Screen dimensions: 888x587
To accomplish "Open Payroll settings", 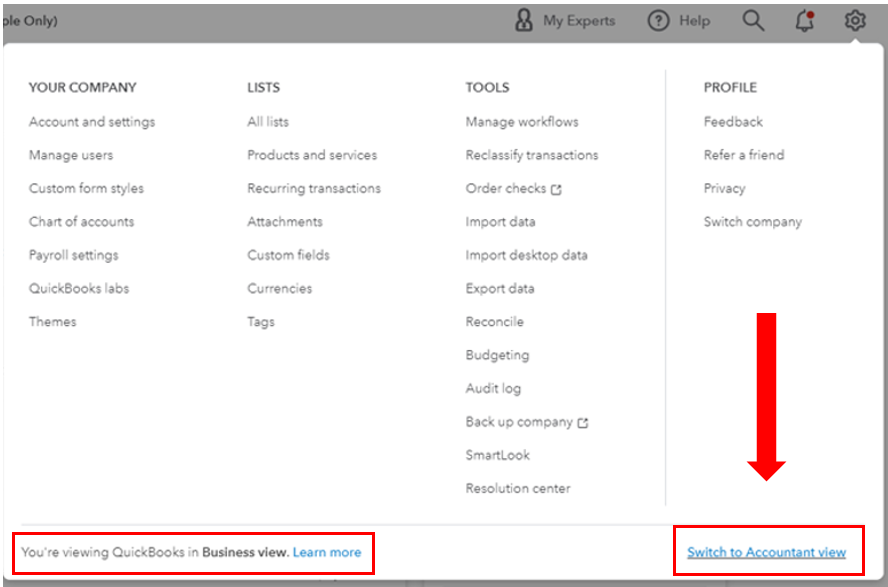I will tap(74, 255).
